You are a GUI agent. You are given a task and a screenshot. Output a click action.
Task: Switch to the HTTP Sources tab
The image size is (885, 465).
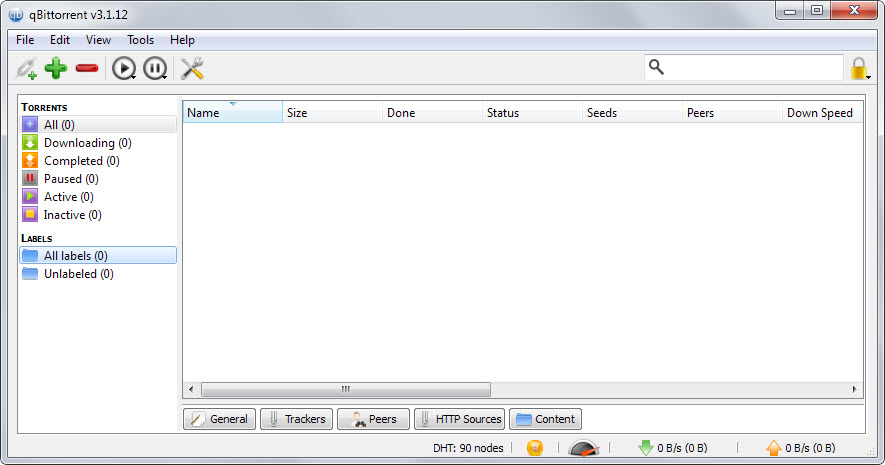tap(459, 419)
